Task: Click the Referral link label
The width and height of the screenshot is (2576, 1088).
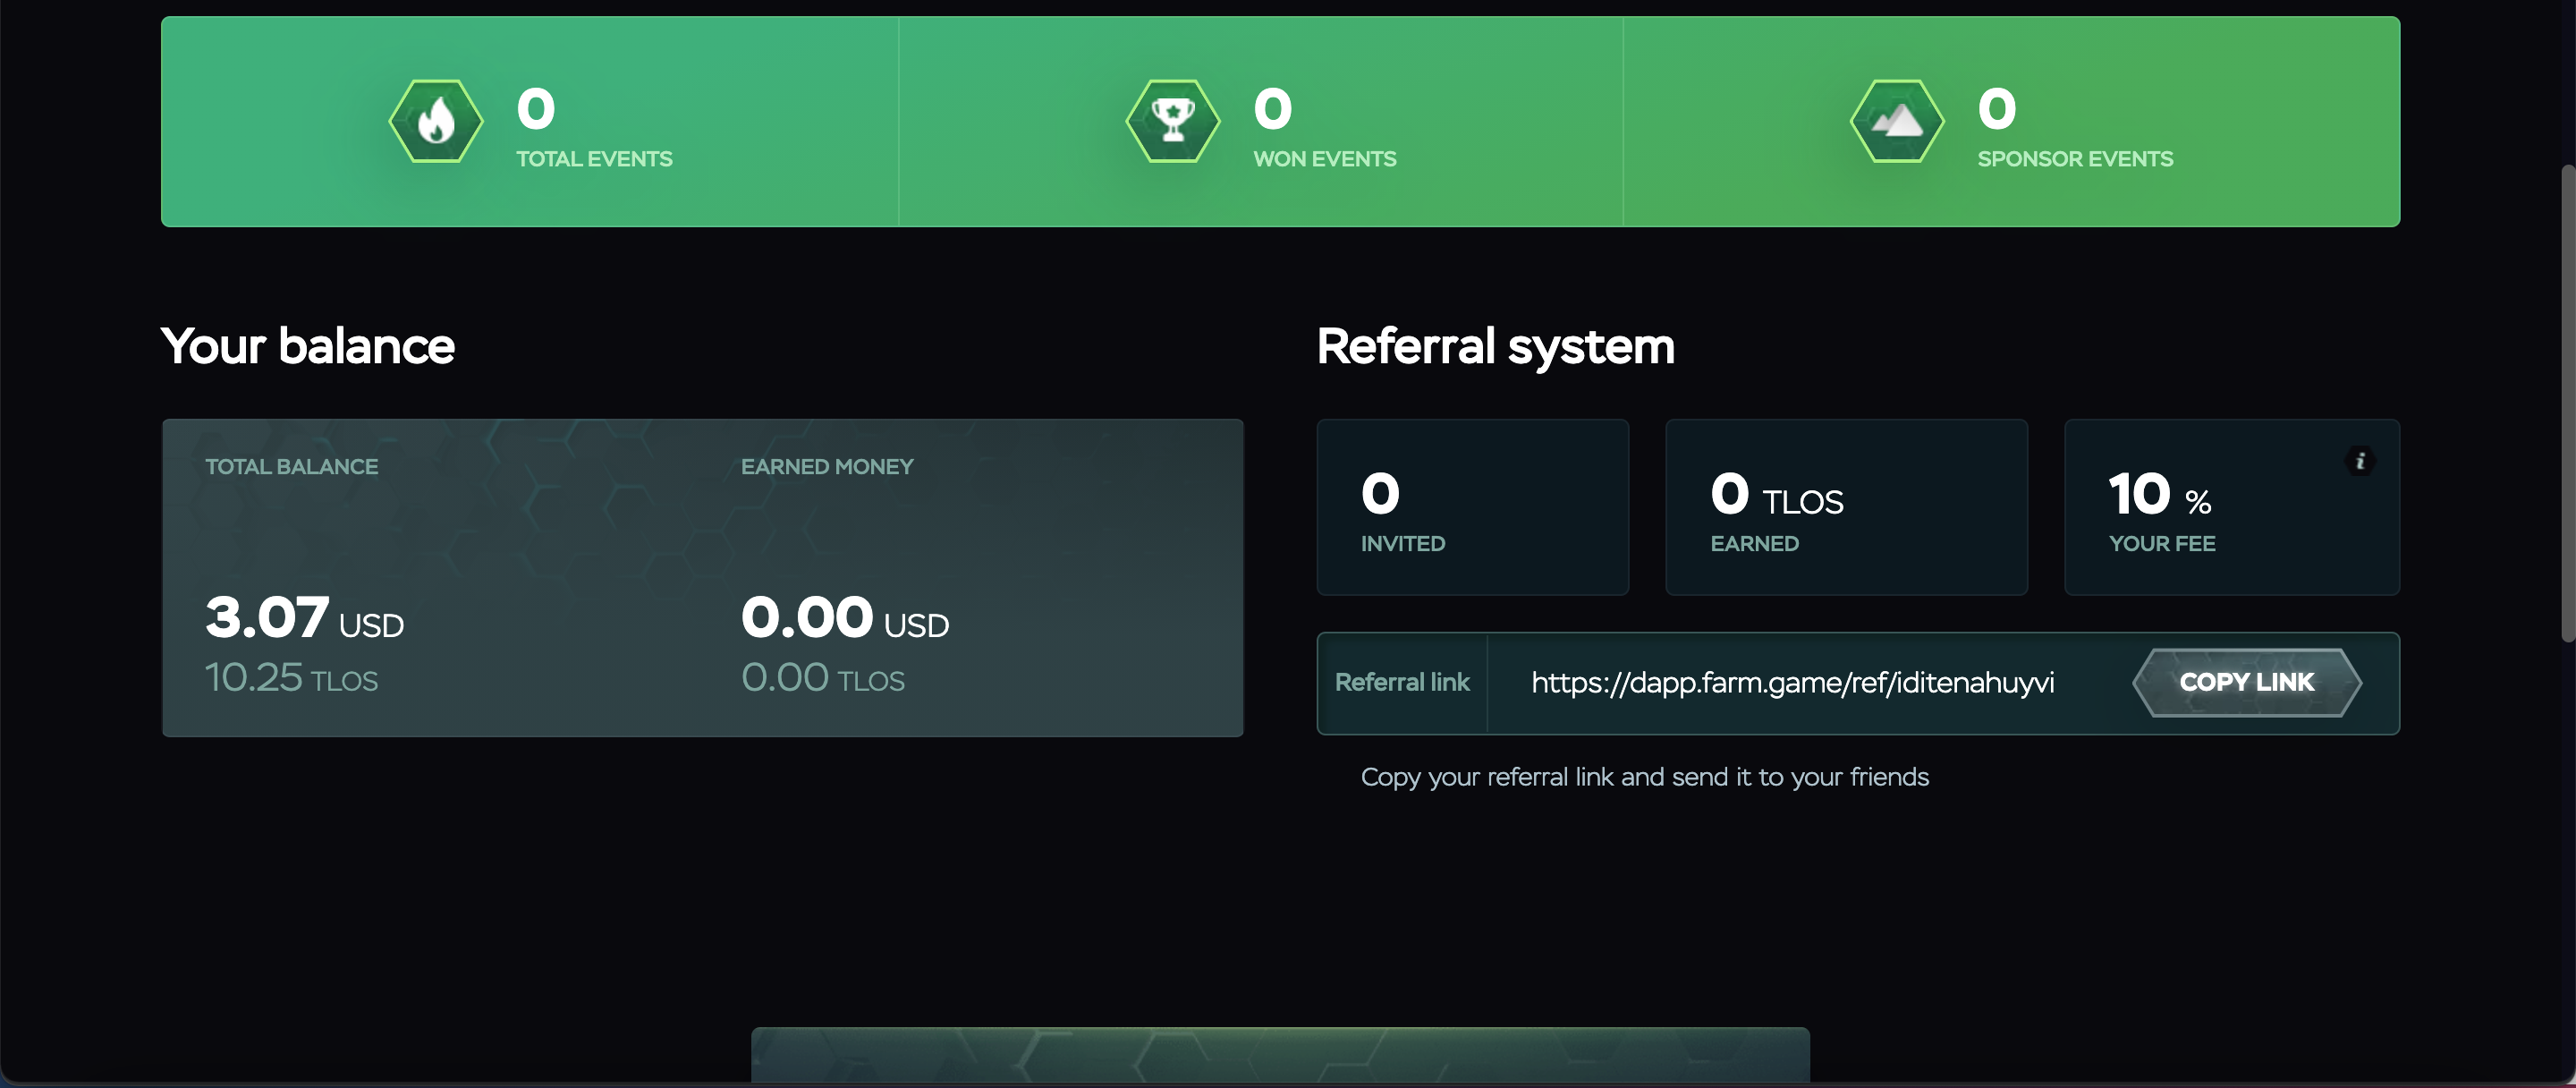Action: (1402, 683)
